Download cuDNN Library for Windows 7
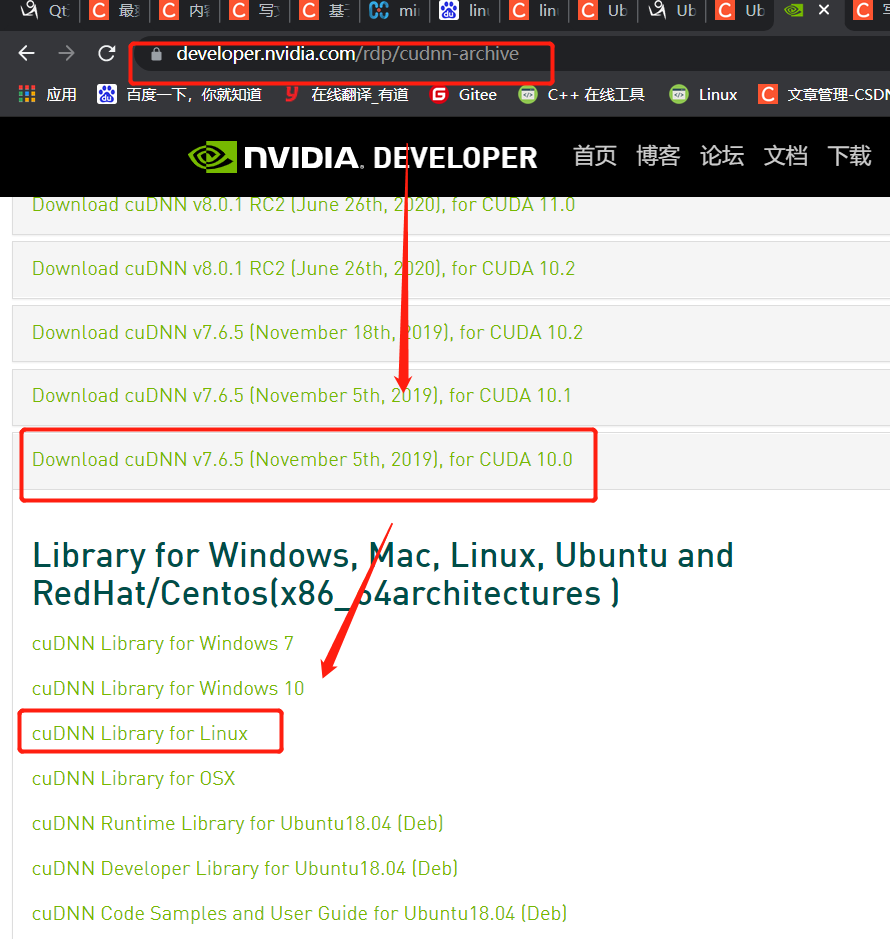This screenshot has height=939, width=890. [x=163, y=644]
